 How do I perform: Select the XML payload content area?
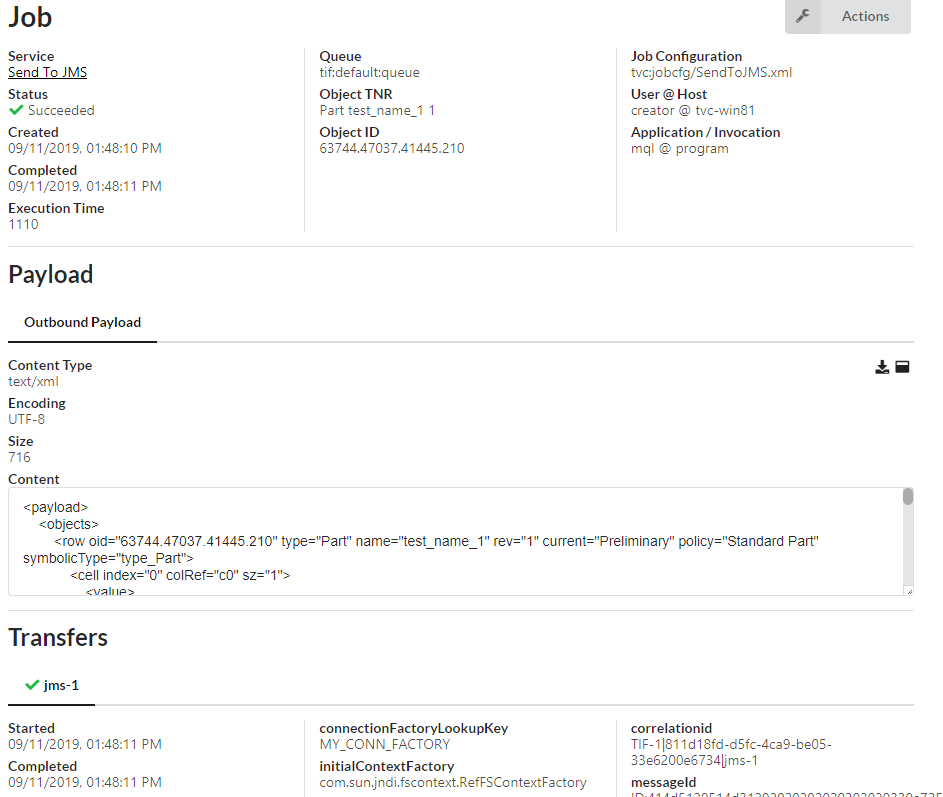click(x=450, y=540)
